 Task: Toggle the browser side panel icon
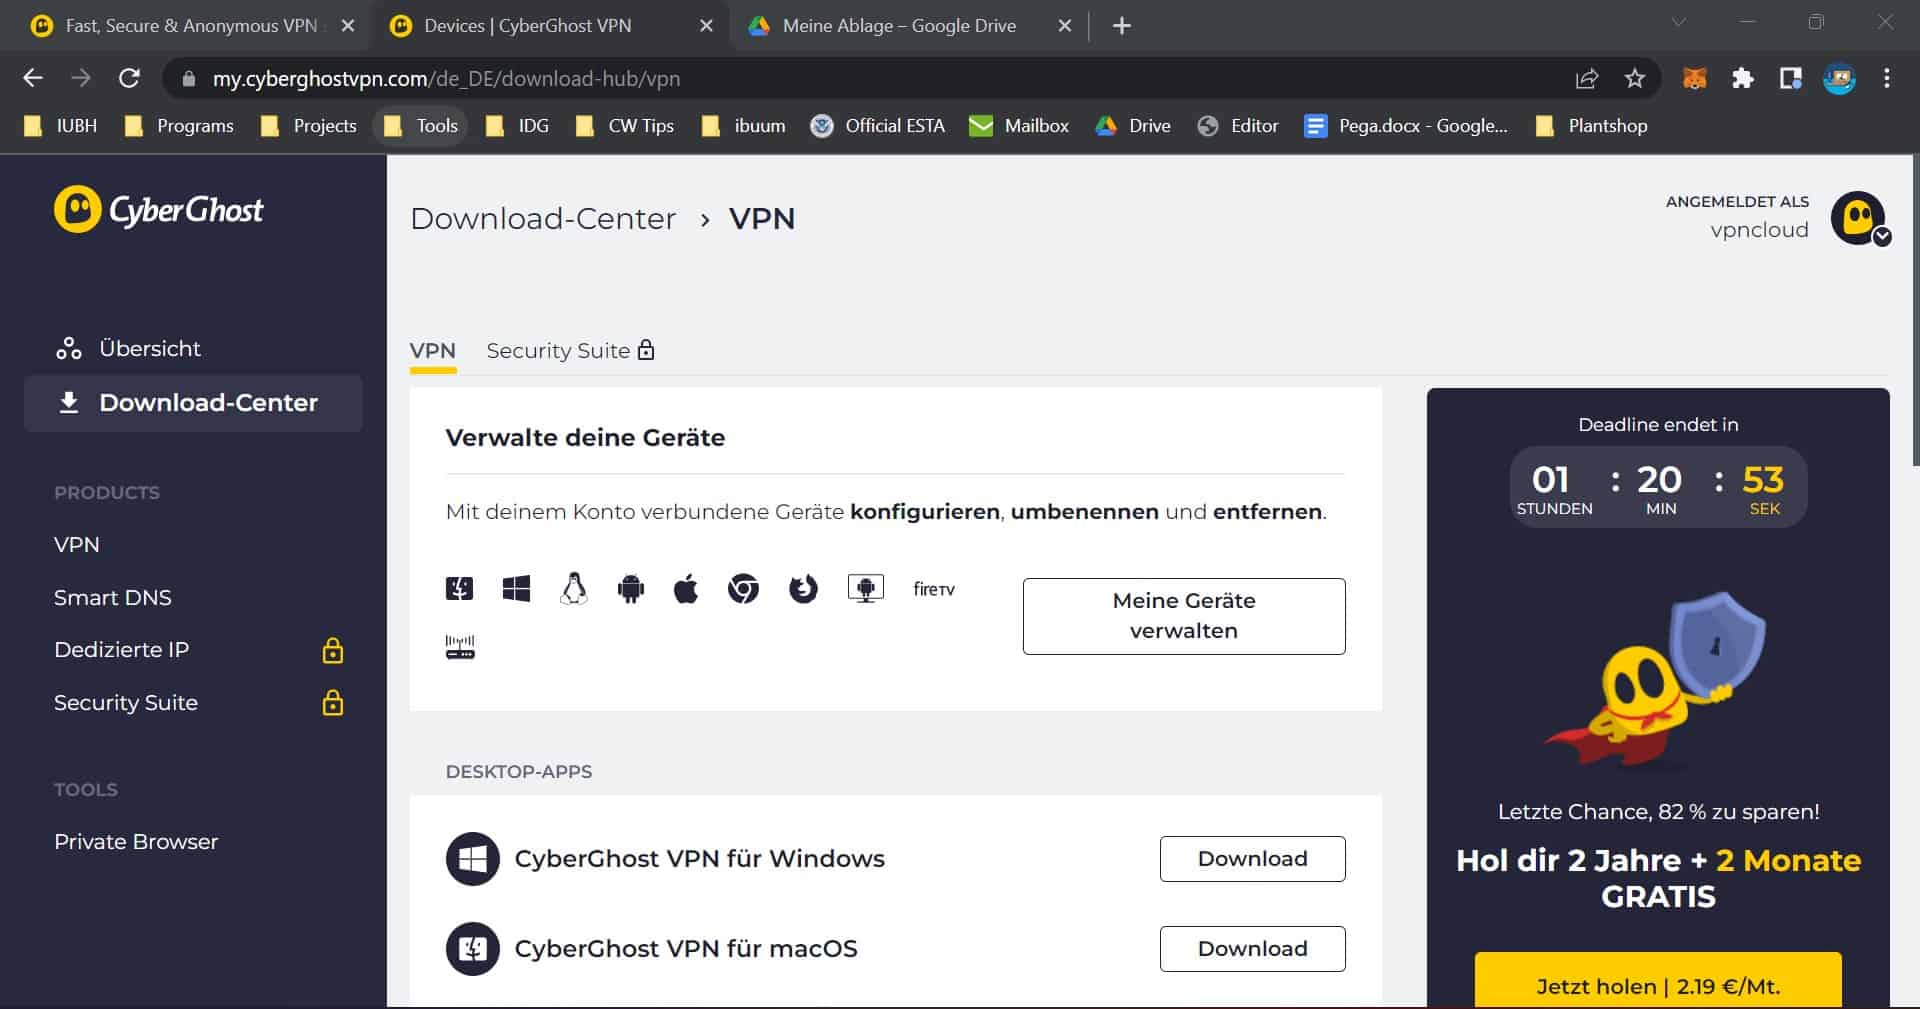(x=1791, y=78)
